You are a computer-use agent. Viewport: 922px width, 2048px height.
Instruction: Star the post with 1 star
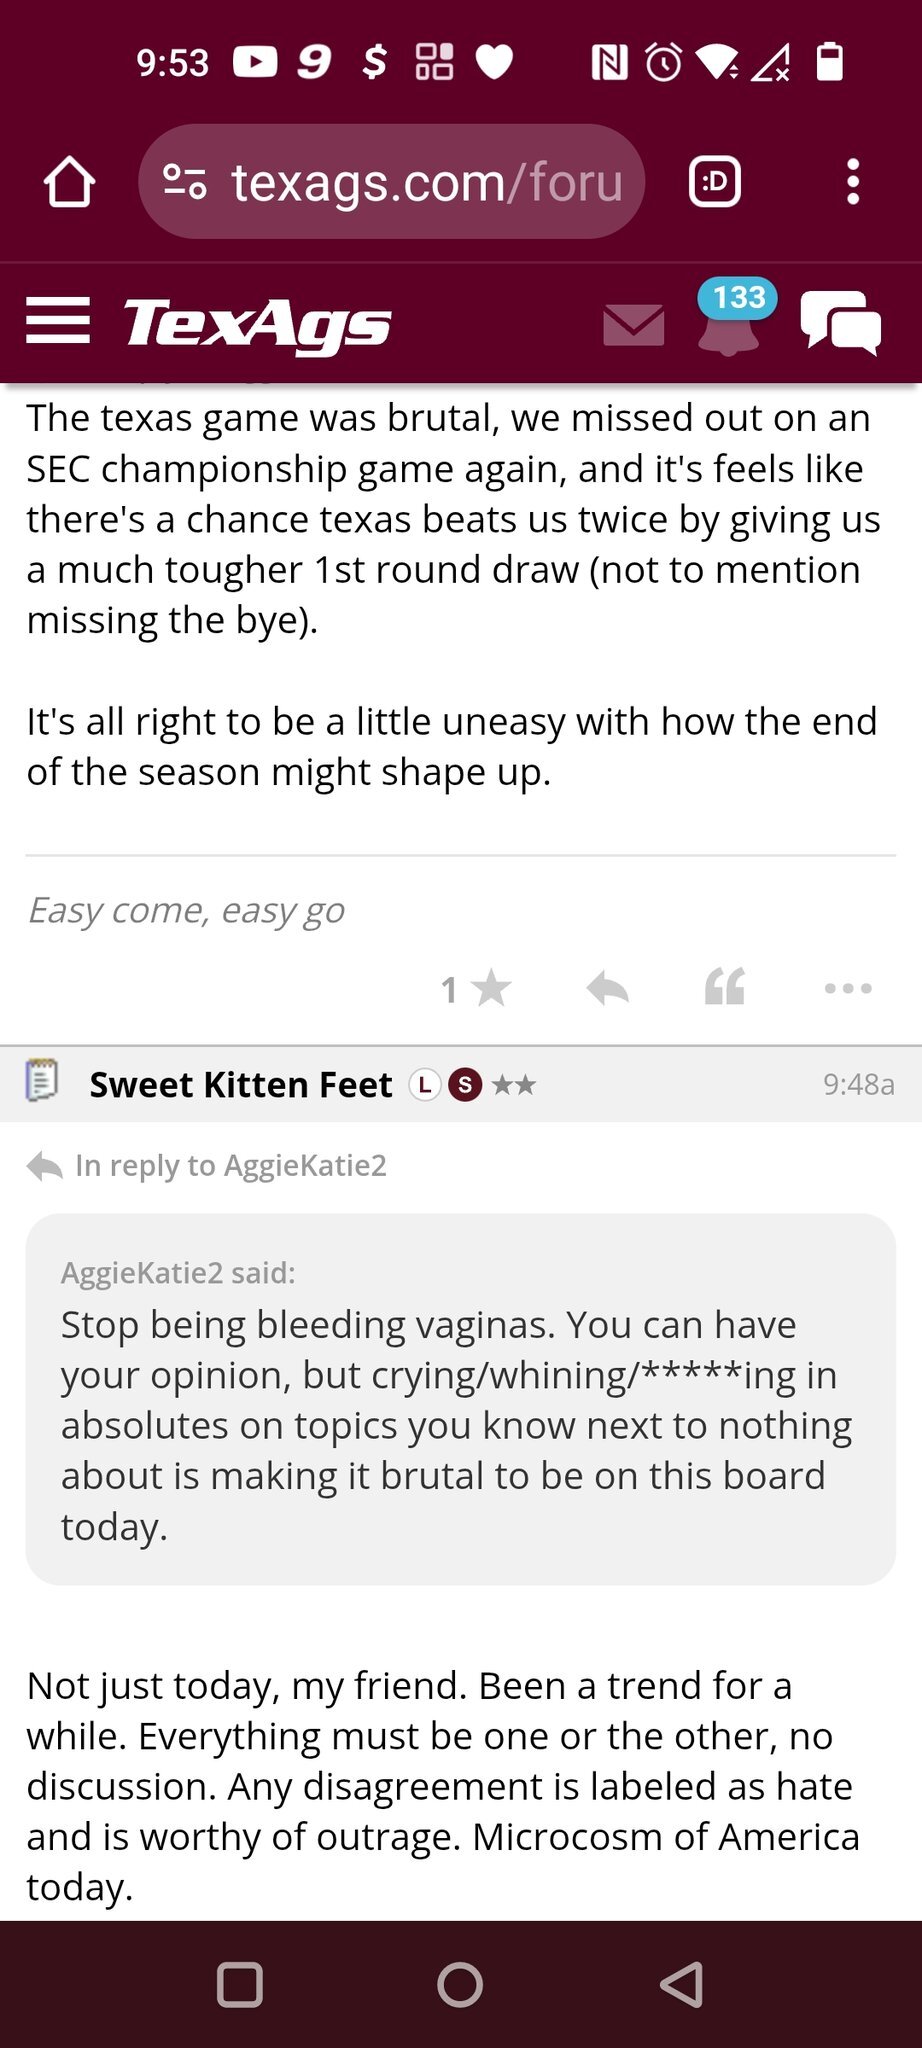477,989
